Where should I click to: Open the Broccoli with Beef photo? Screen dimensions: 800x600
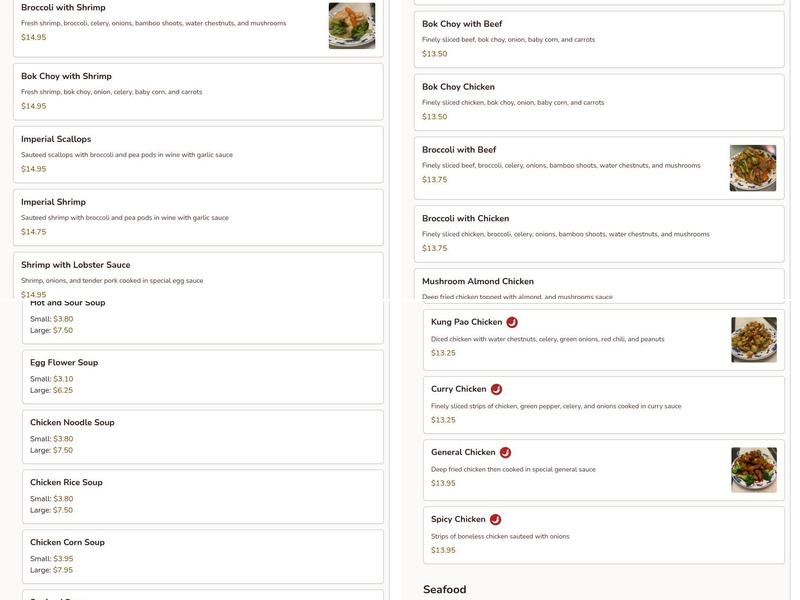(x=752, y=168)
